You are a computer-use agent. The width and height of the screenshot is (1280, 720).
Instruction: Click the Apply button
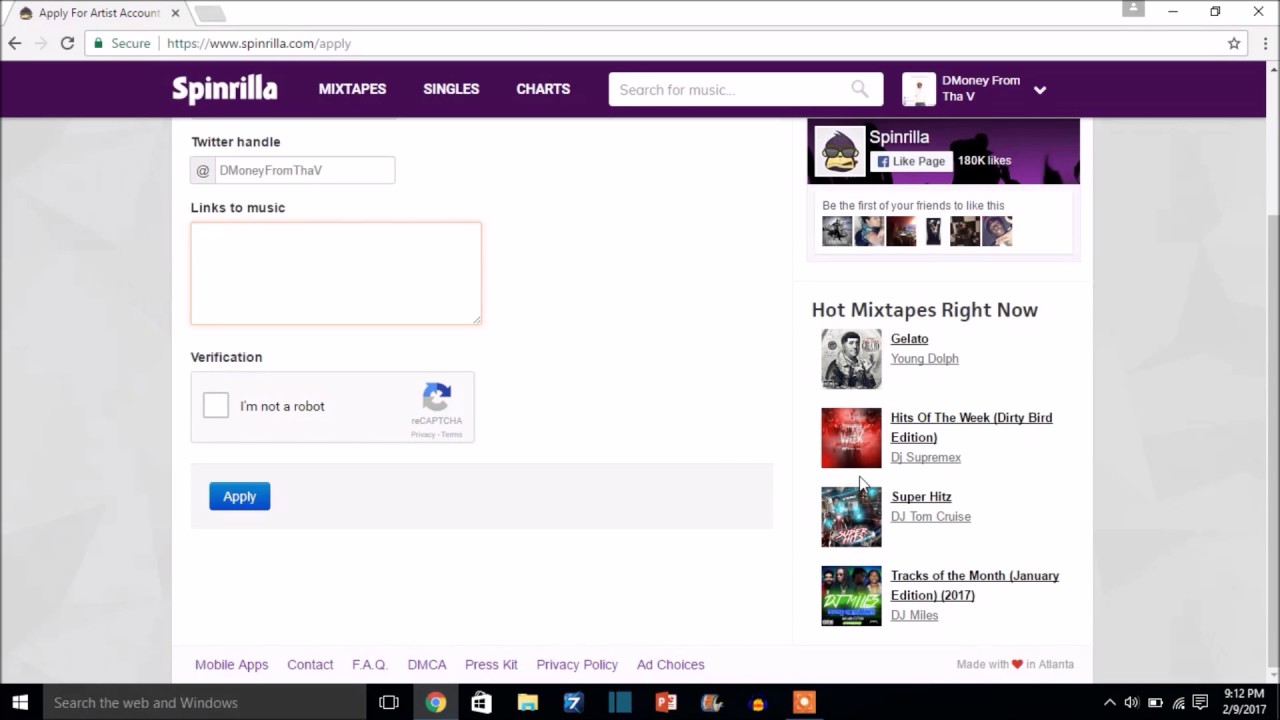(239, 496)
